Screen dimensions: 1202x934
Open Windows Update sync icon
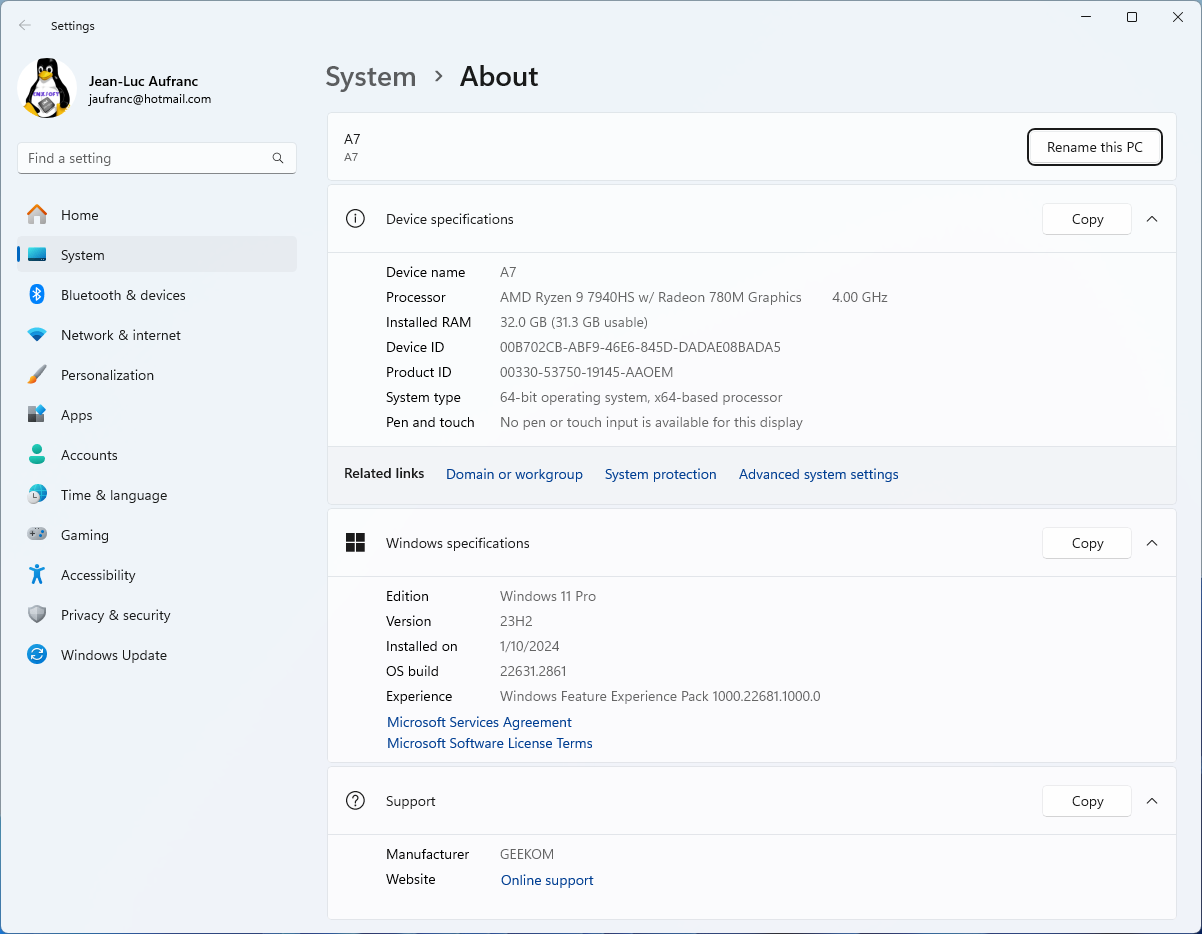point(37,655)
